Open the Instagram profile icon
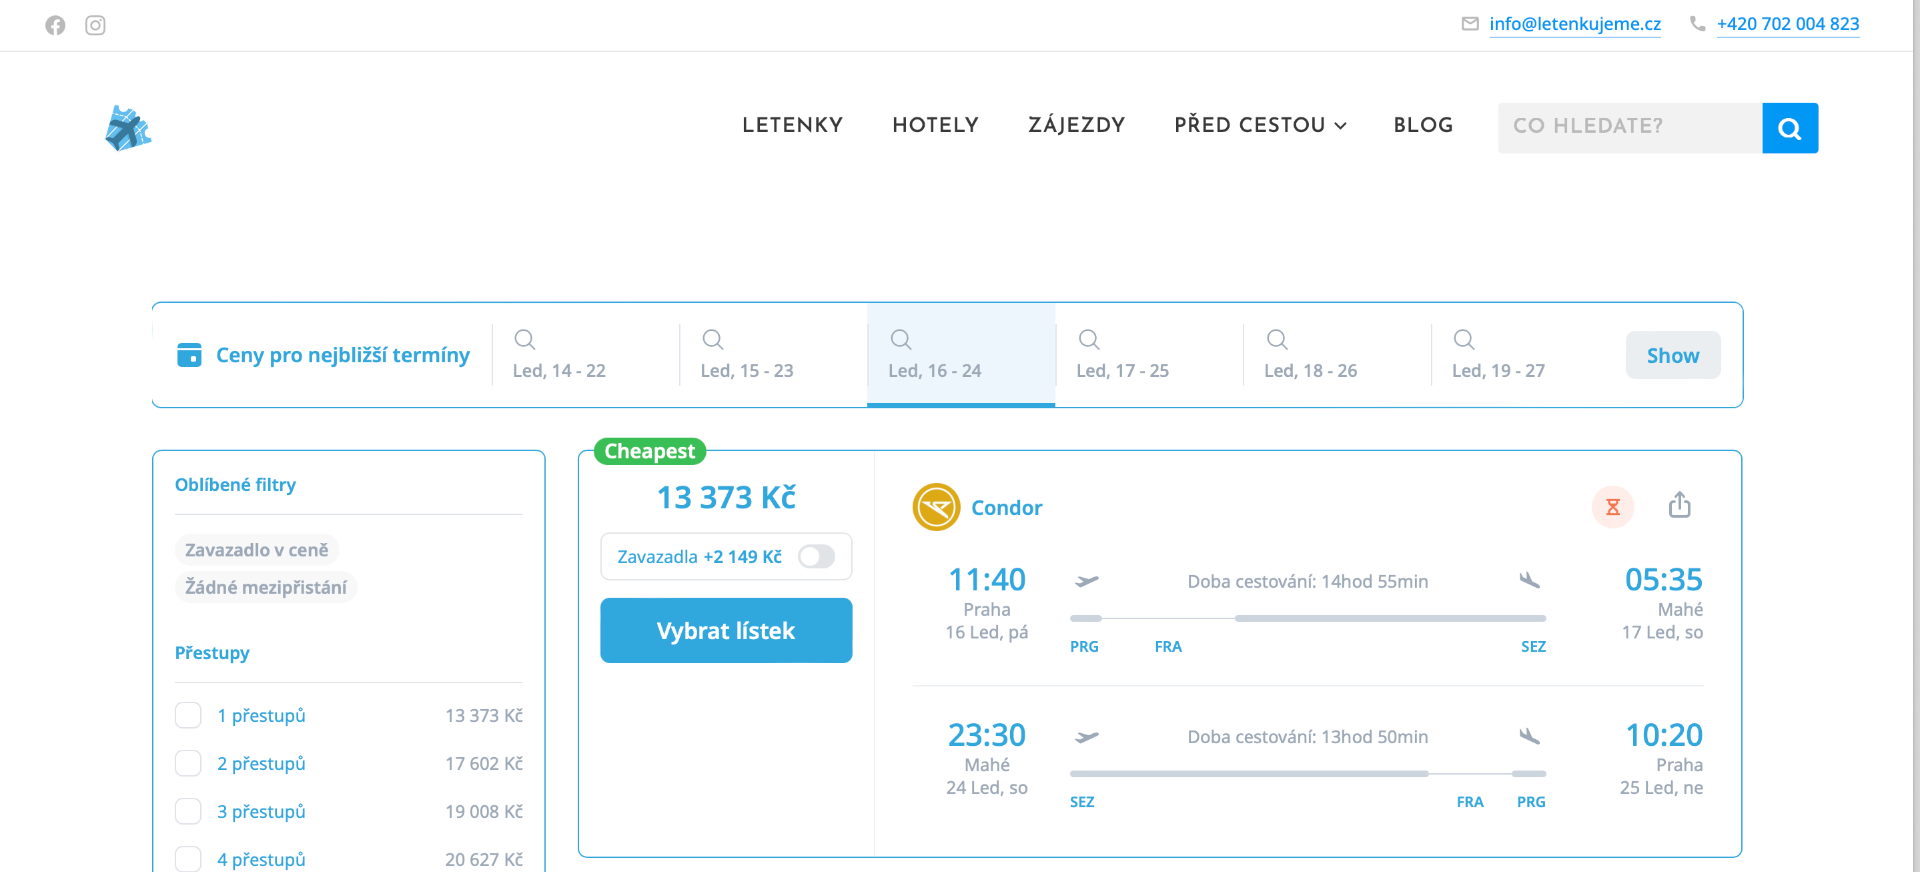1920x872 pixels. tap(95, 25)
